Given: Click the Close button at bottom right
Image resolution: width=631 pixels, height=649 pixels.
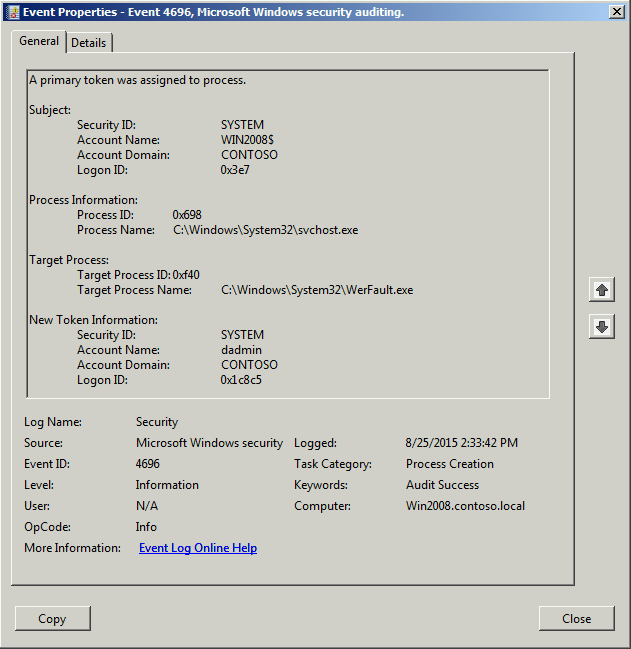Looking at the screenshot, I should pos(576,618).
